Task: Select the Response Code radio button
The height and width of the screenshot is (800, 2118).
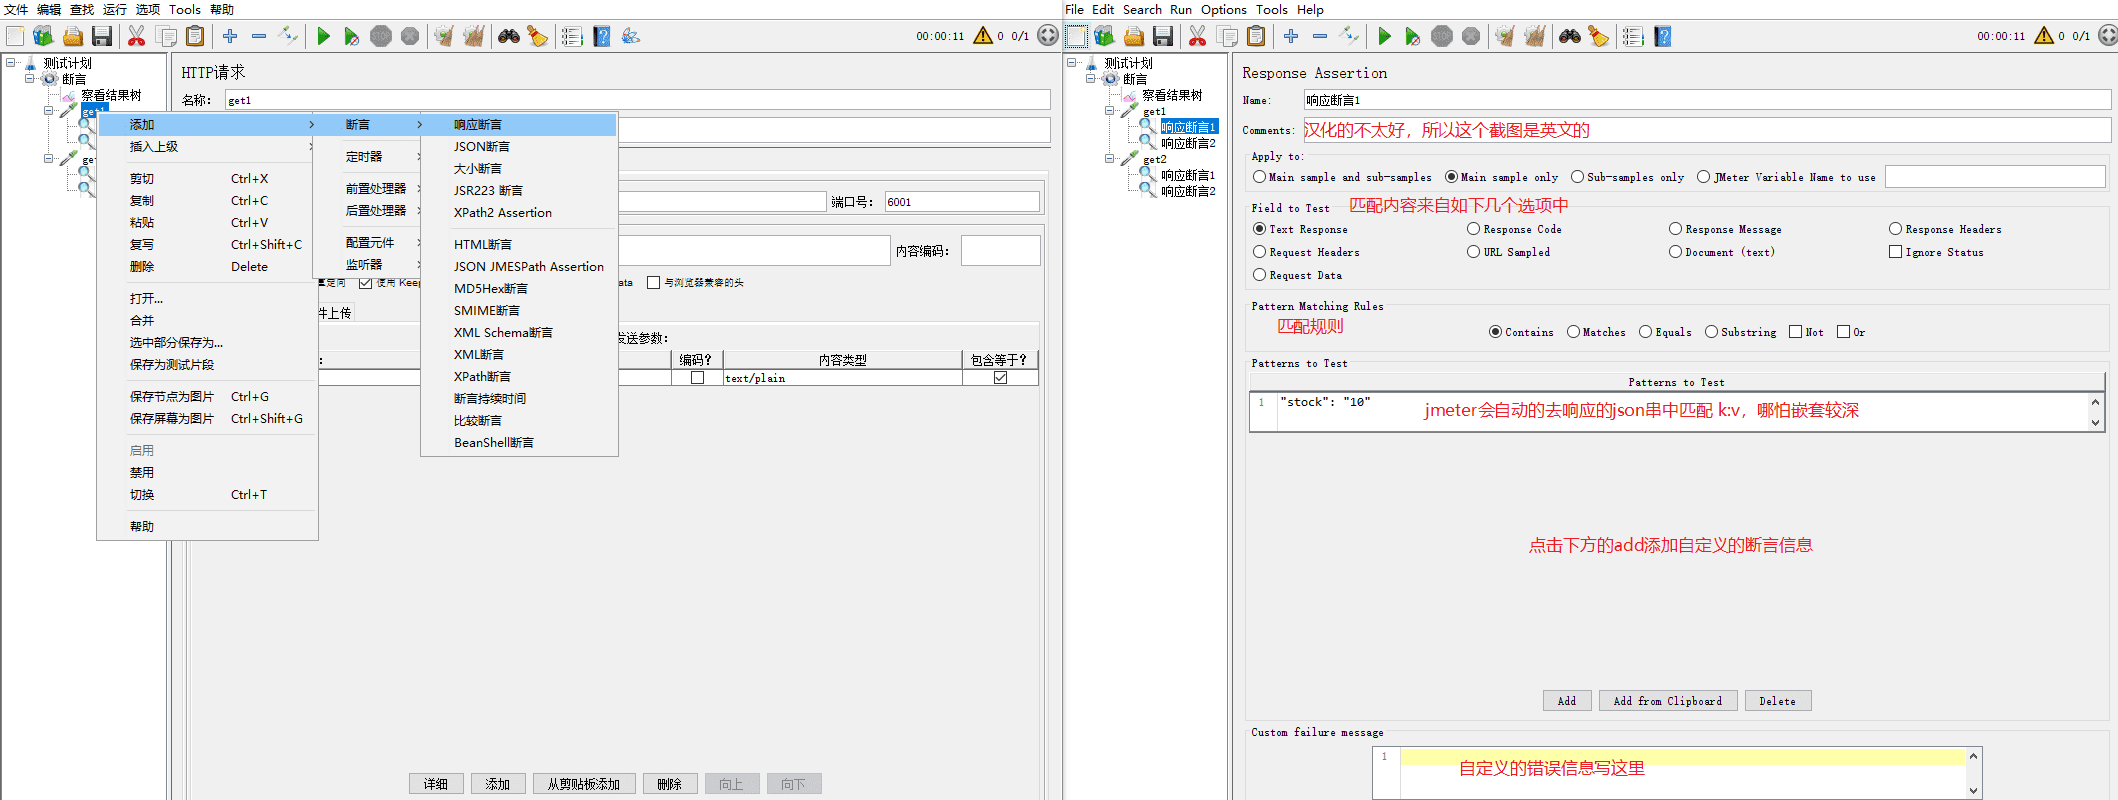Action: (1473, 229)
